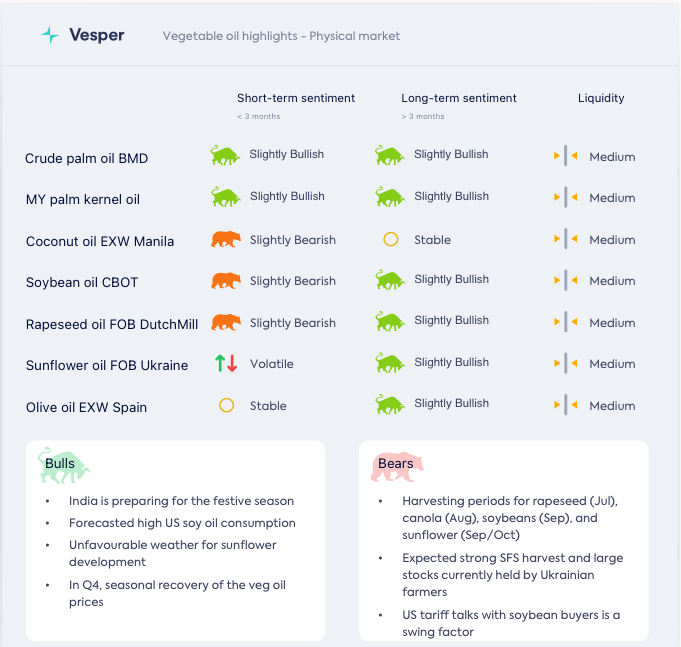Screen dimensions: 681x647
Task: Click the Sunflower oil FOB Ukraine label
Action: tap(107, 365)
